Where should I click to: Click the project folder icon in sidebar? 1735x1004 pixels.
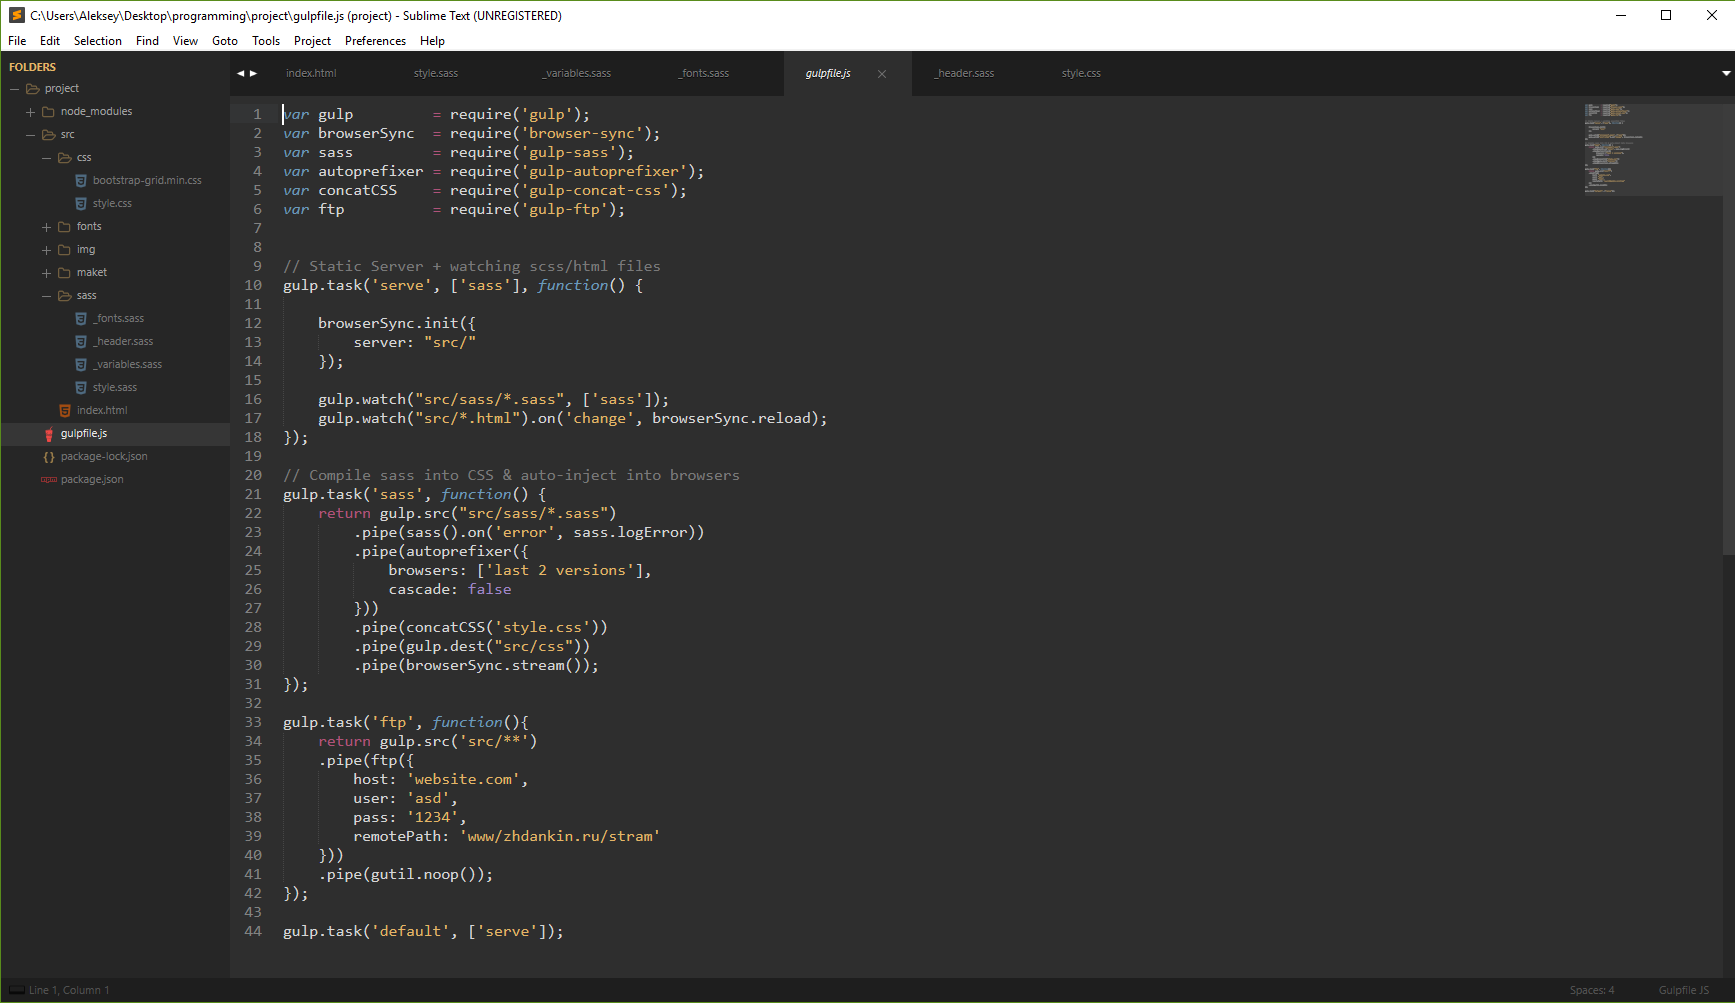[33, 89]
